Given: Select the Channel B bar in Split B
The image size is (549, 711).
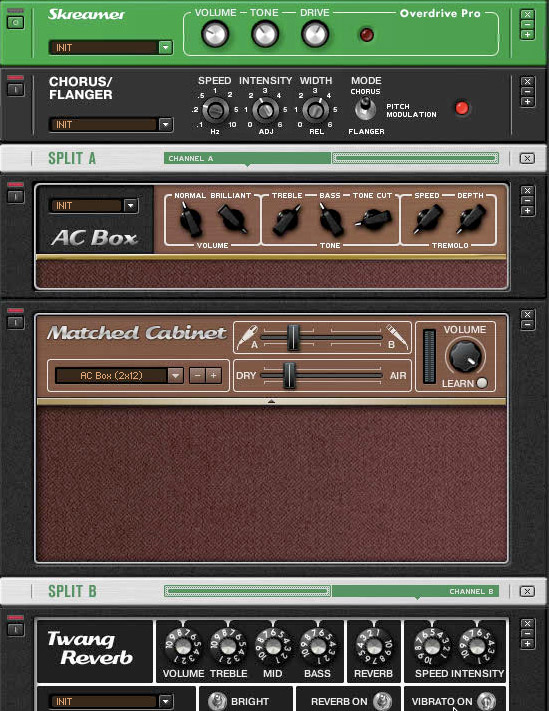Looking at the screenshot, I should click(415, 591).
